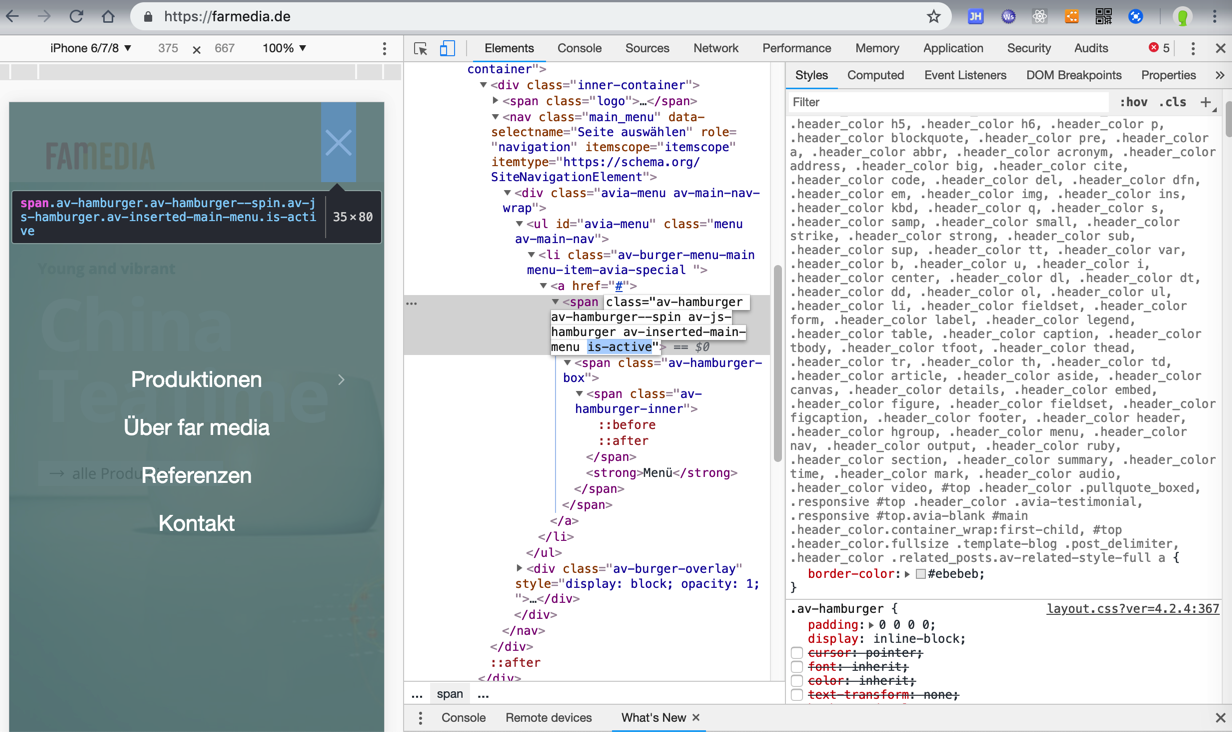Activate the element inspector picker
Viewport: 1232px width, 732px height.
[x=421, y=48]
